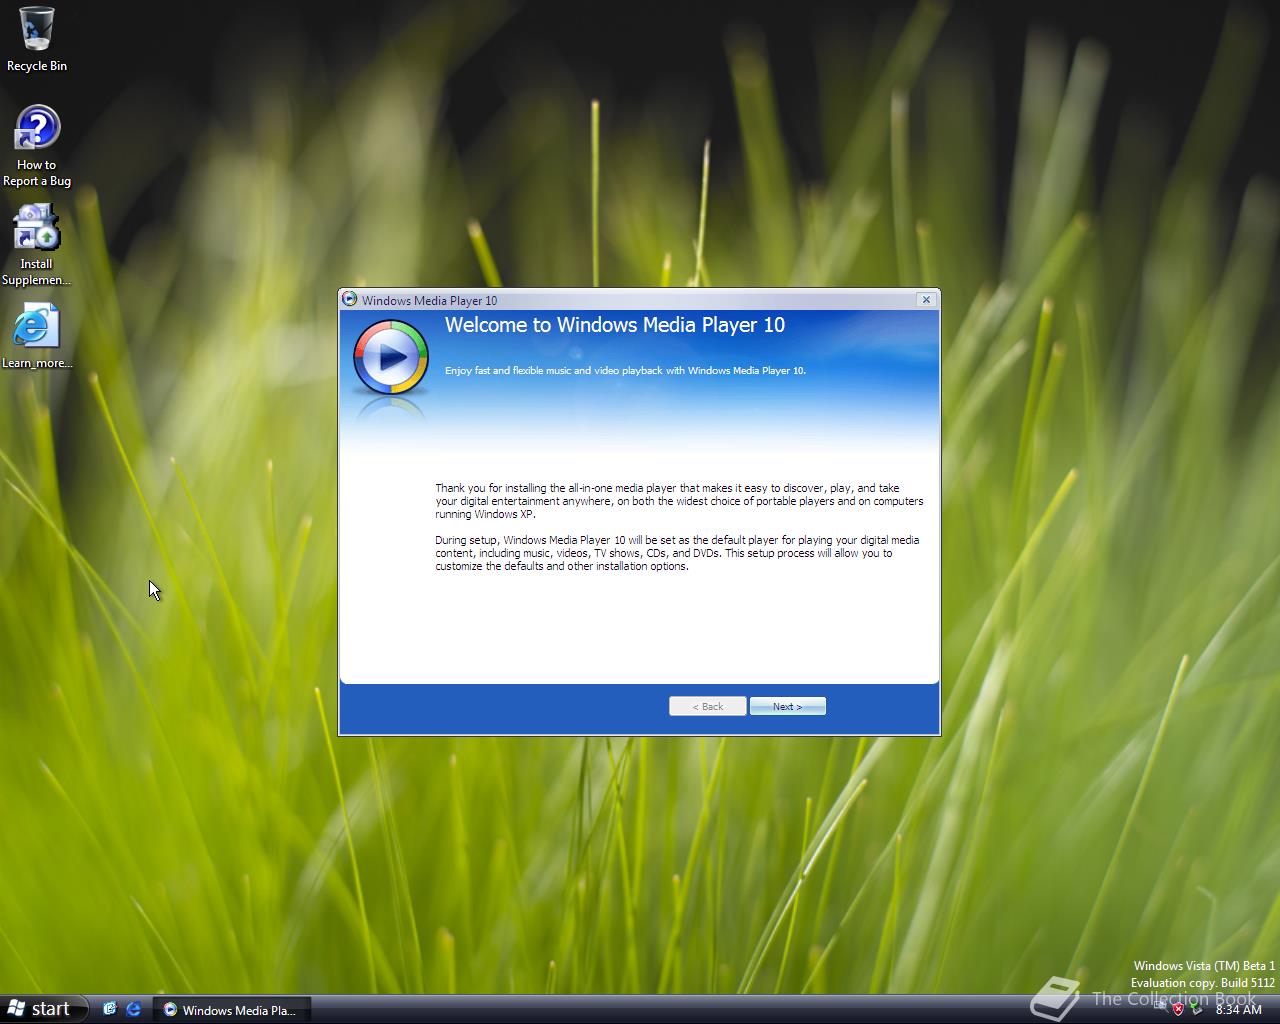Select the Windows Media Player taskbar button
Viewport: 1280px width, 1024px height.
pos(232,1010)
